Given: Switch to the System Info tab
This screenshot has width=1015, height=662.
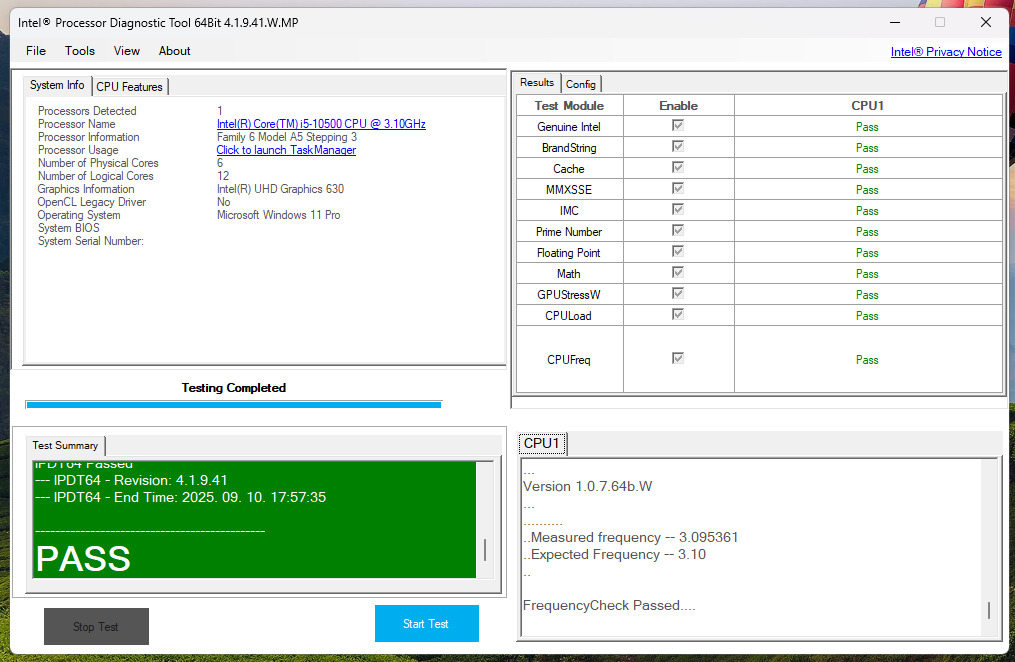Looking at the screenshot, I should click(57, 85).
